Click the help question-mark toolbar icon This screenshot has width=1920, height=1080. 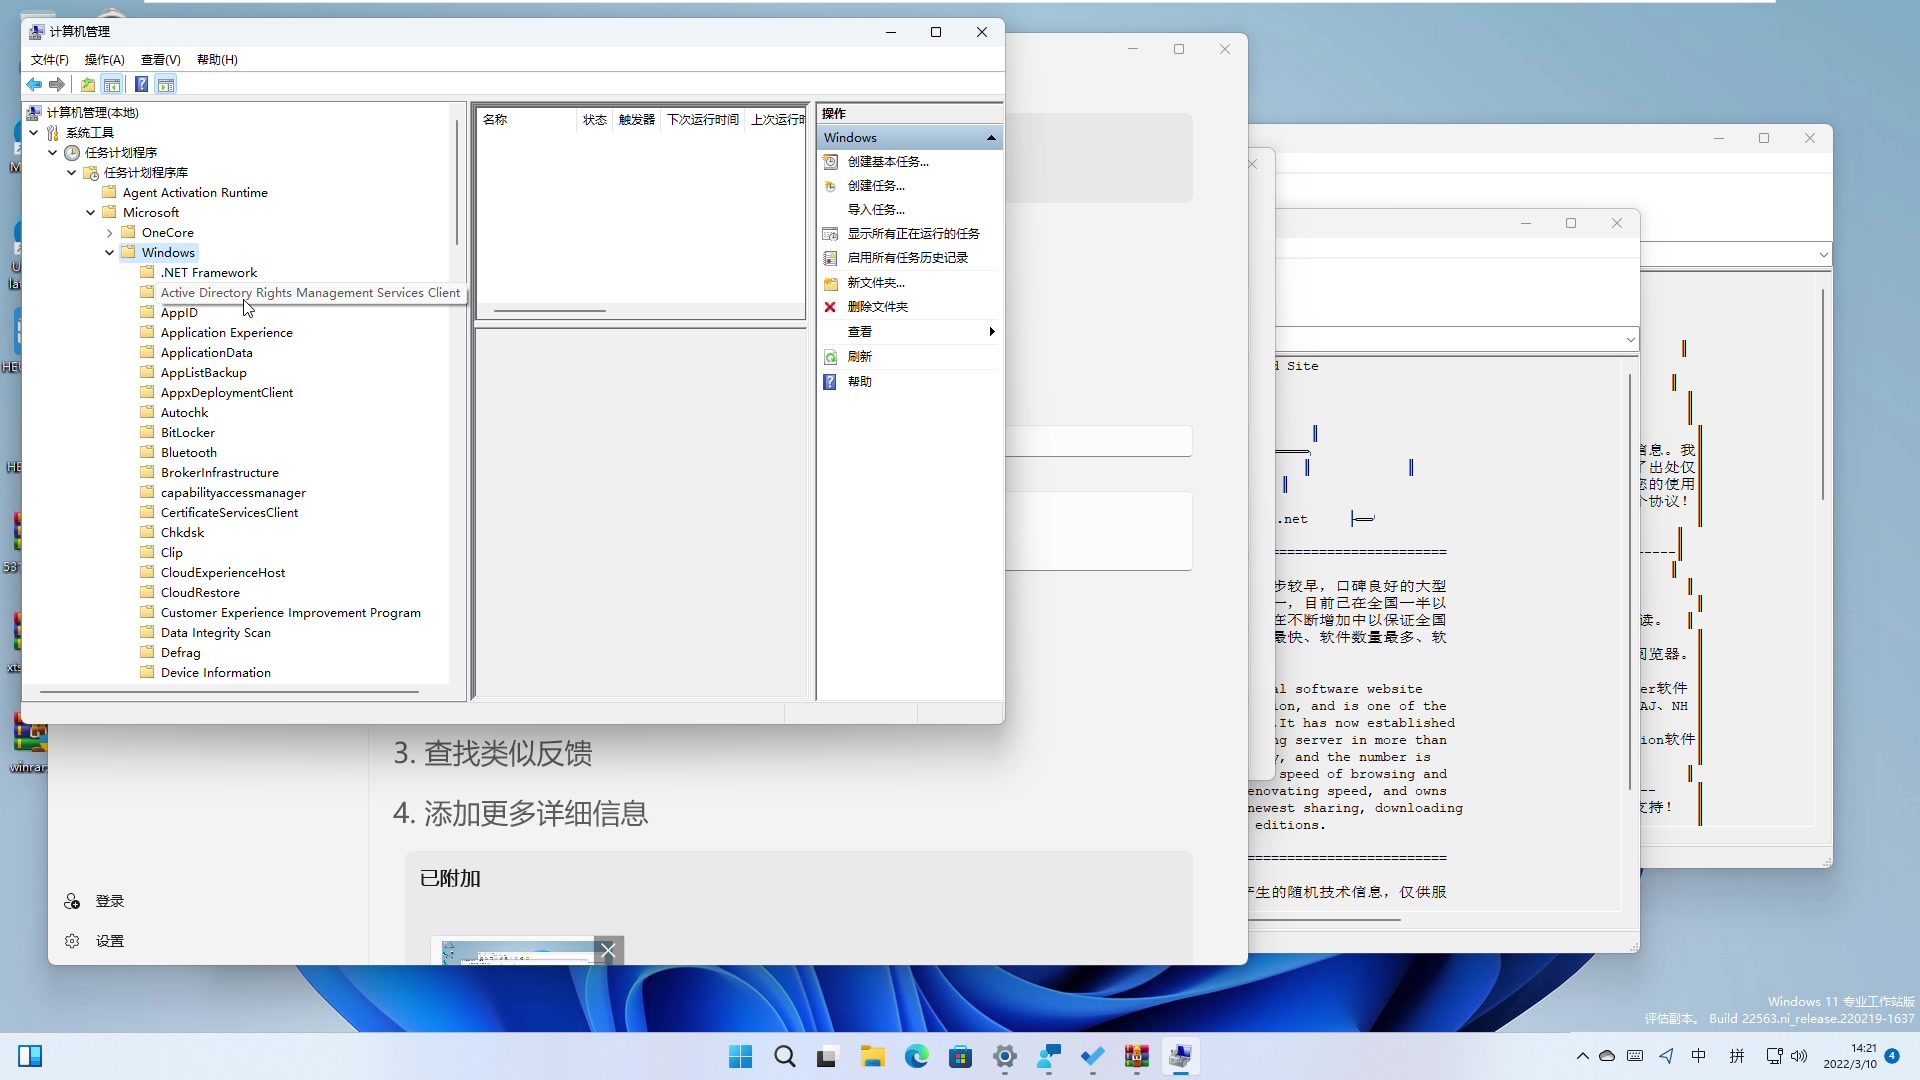[x=141, y=84]
